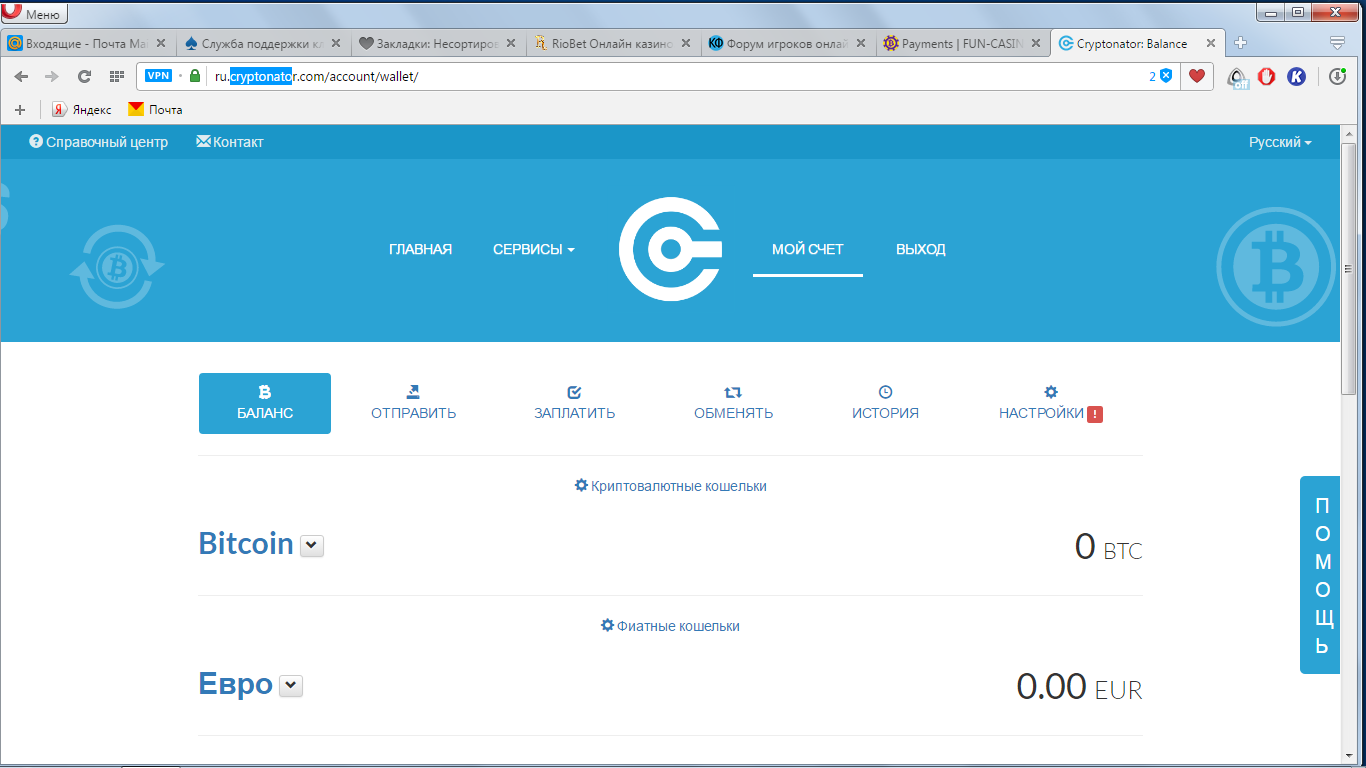Add page to bookmarks with heart icon
The image size is (1366, 768).
click(x=1196, y=76)
